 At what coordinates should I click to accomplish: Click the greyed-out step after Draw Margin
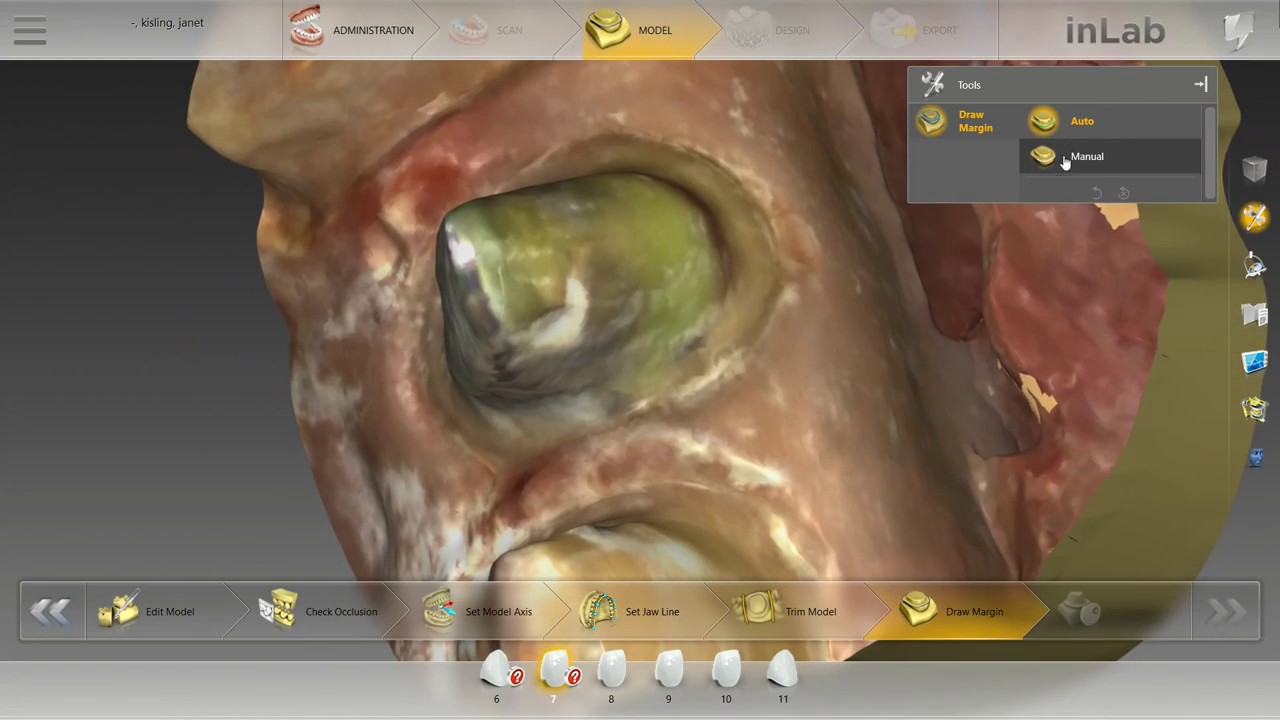(x=1080, y=611)
